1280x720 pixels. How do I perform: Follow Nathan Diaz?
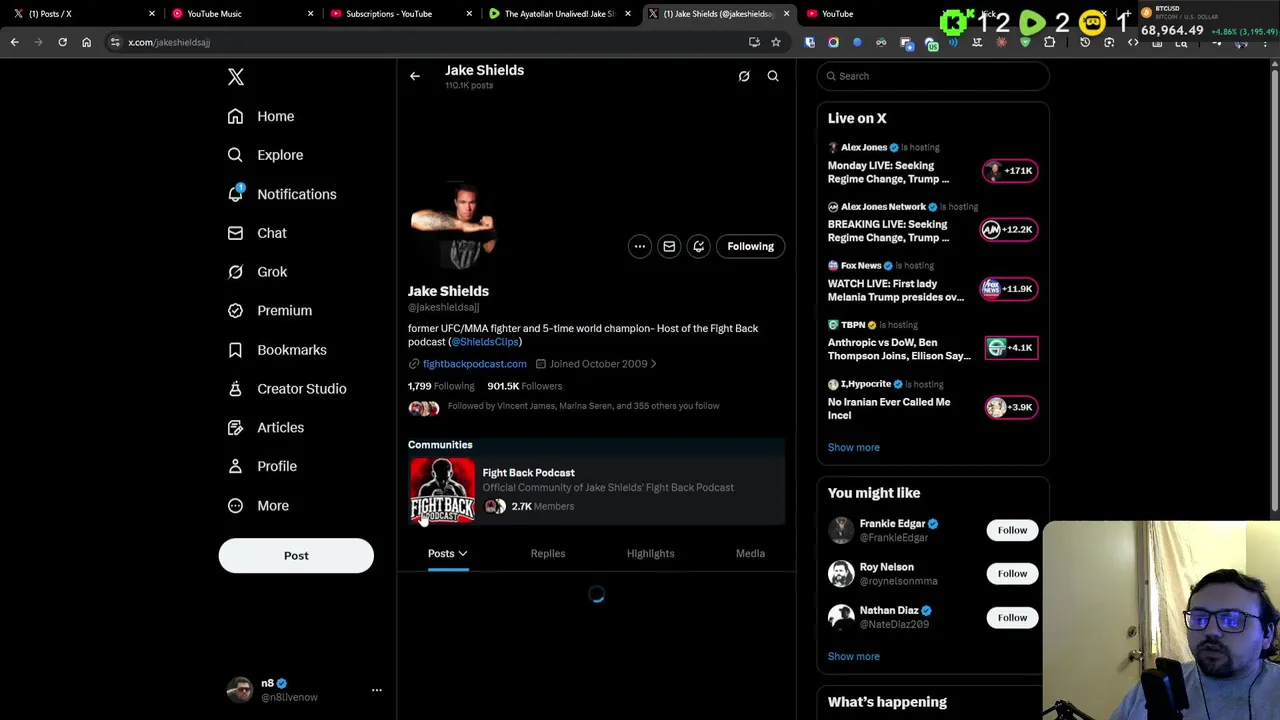point(1012,617)
